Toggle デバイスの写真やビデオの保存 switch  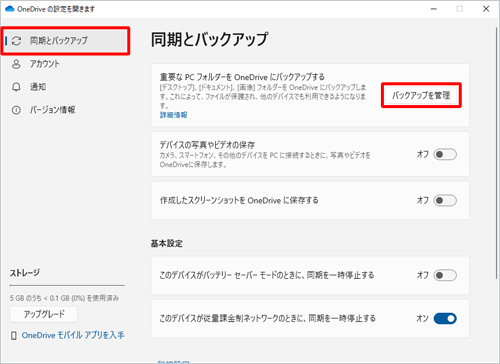[445, 154]
